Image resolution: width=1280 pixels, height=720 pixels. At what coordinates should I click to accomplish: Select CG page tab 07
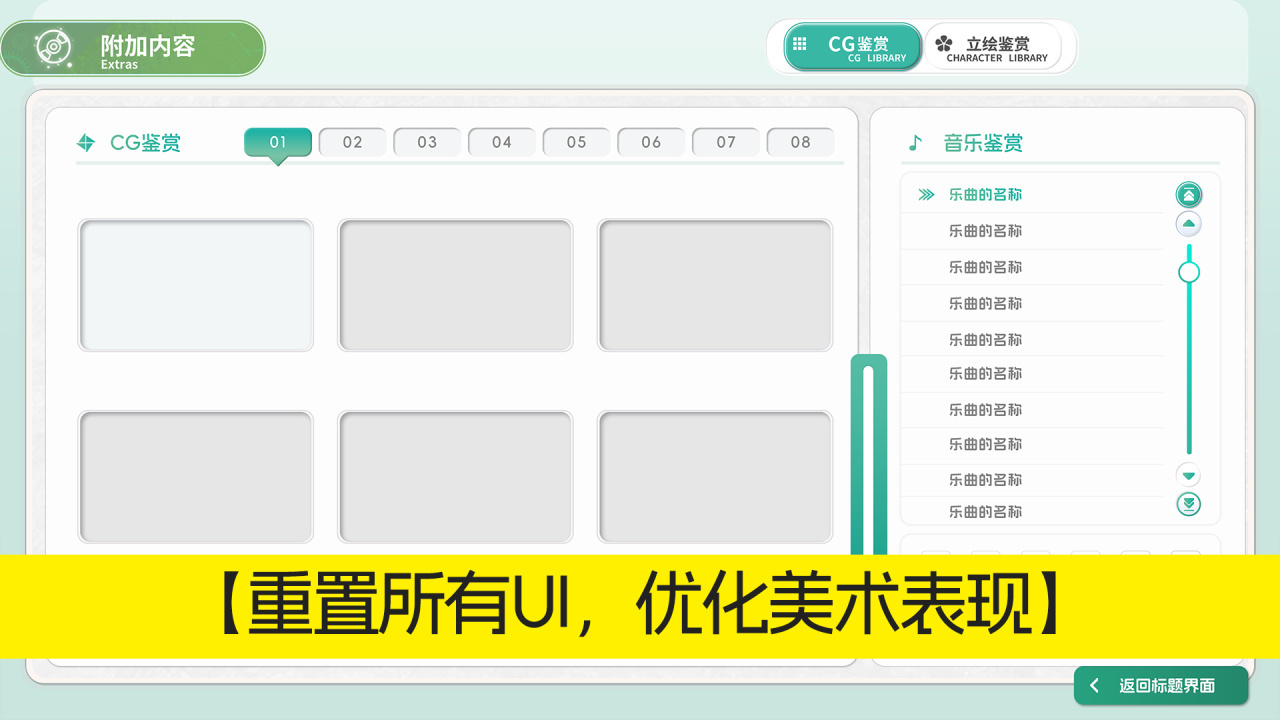point(726,142)
